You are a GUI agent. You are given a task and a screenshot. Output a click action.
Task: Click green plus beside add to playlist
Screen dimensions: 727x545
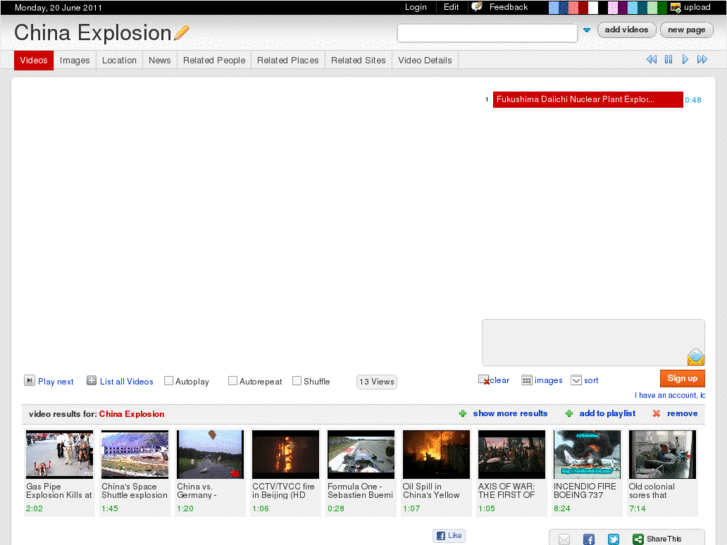(x=569, y=413)
